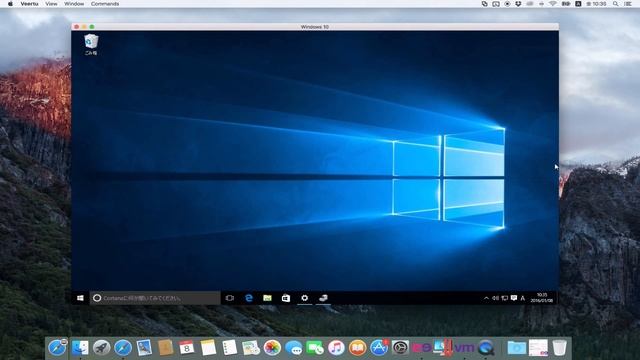The width and height of the screenshot is (640, 360).
Task: Open File Explorer from the taskbar
Action: pos(267,298)
